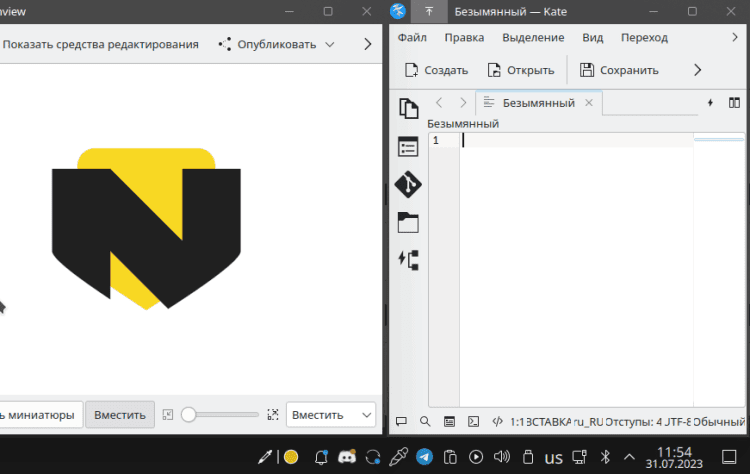750x474 pixels.
Task: Open the 'Вместить' zoom combo box
Action: (x=331, y=414)
